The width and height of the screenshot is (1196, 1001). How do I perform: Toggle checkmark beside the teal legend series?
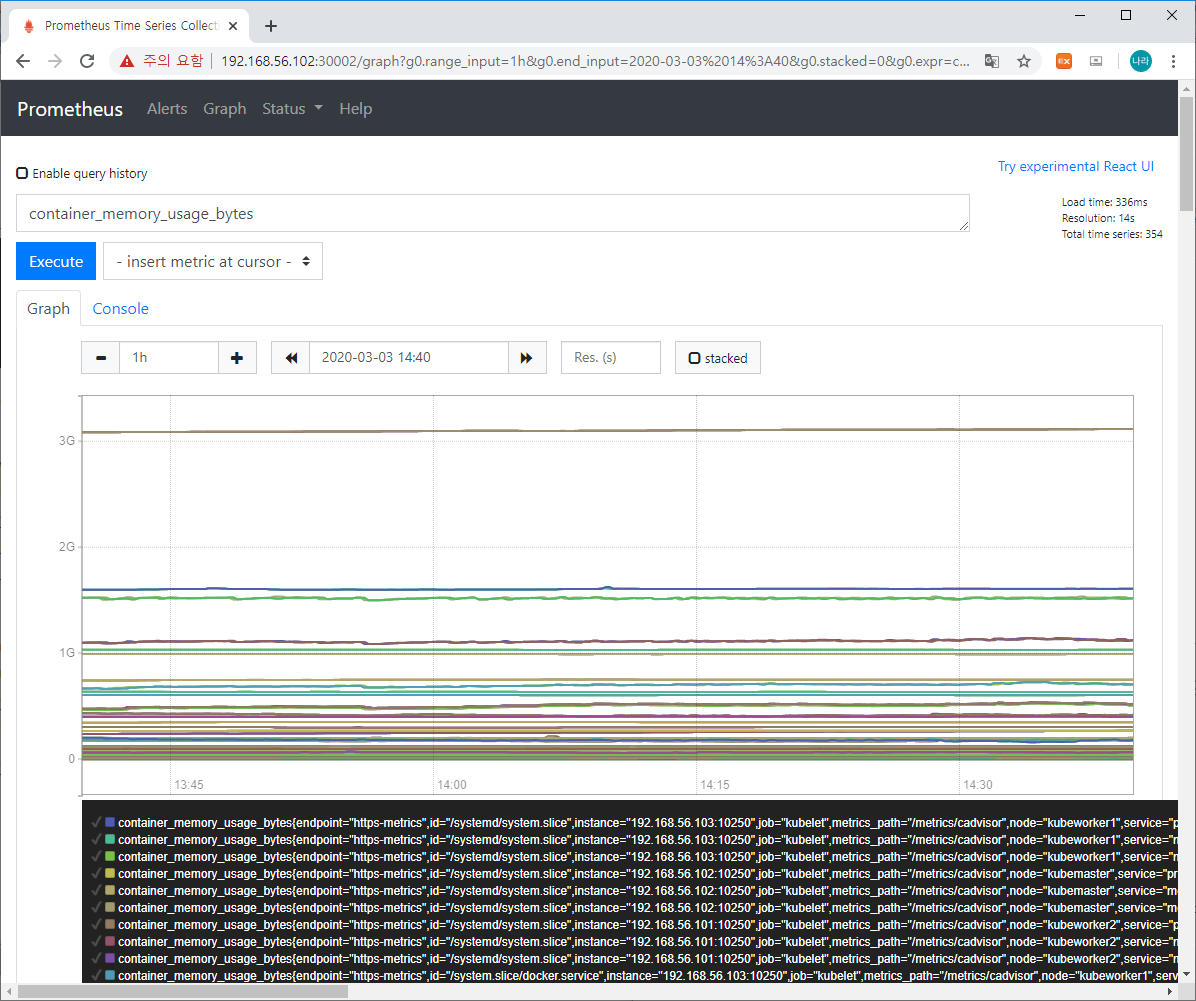[95, 840]
